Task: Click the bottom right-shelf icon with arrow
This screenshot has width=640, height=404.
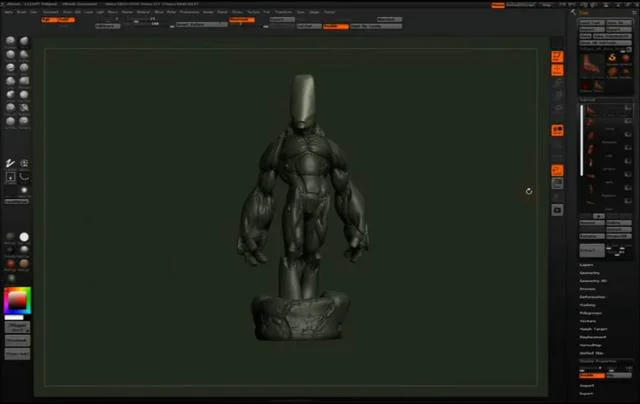Action: [557, 210]
